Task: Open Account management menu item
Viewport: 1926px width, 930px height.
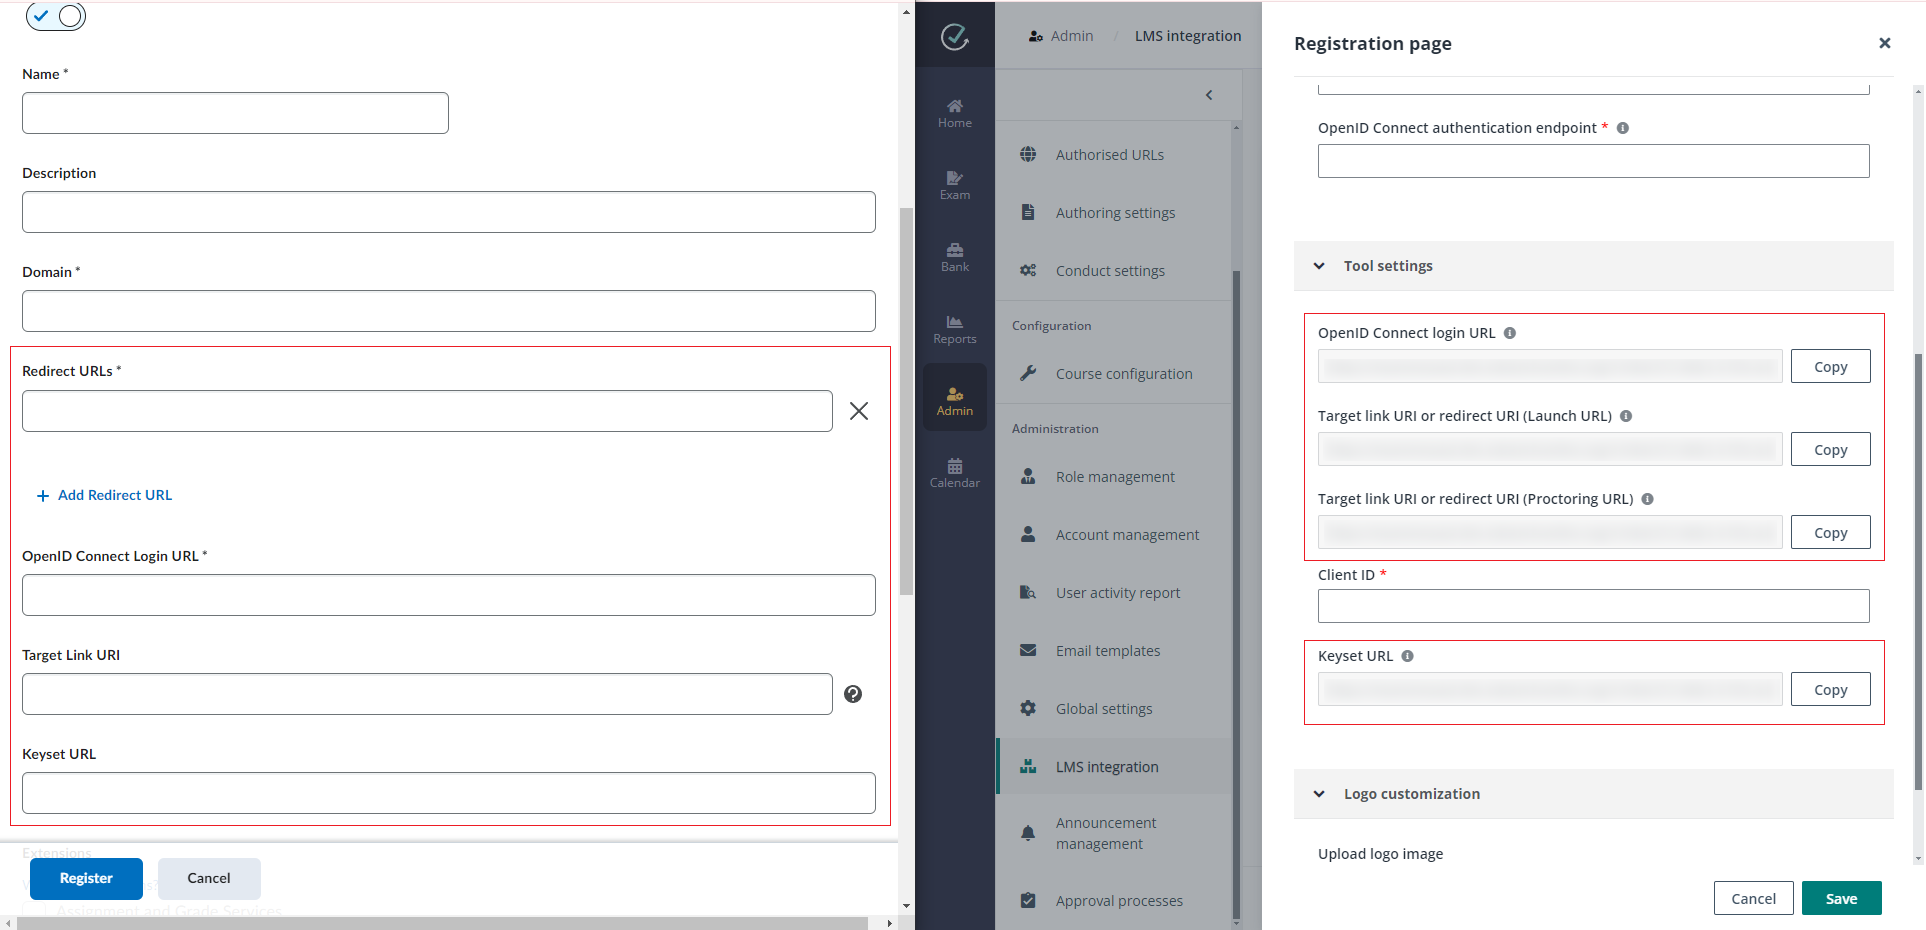Action: (1114, 535)
